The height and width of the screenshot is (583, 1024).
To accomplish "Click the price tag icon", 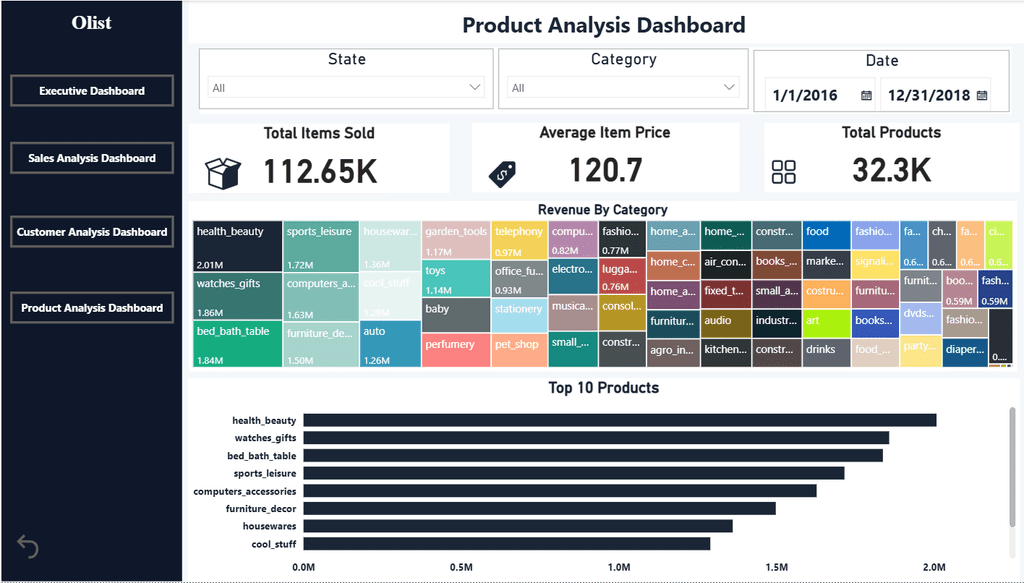I will pyautogui.click(x=502, y=174).
